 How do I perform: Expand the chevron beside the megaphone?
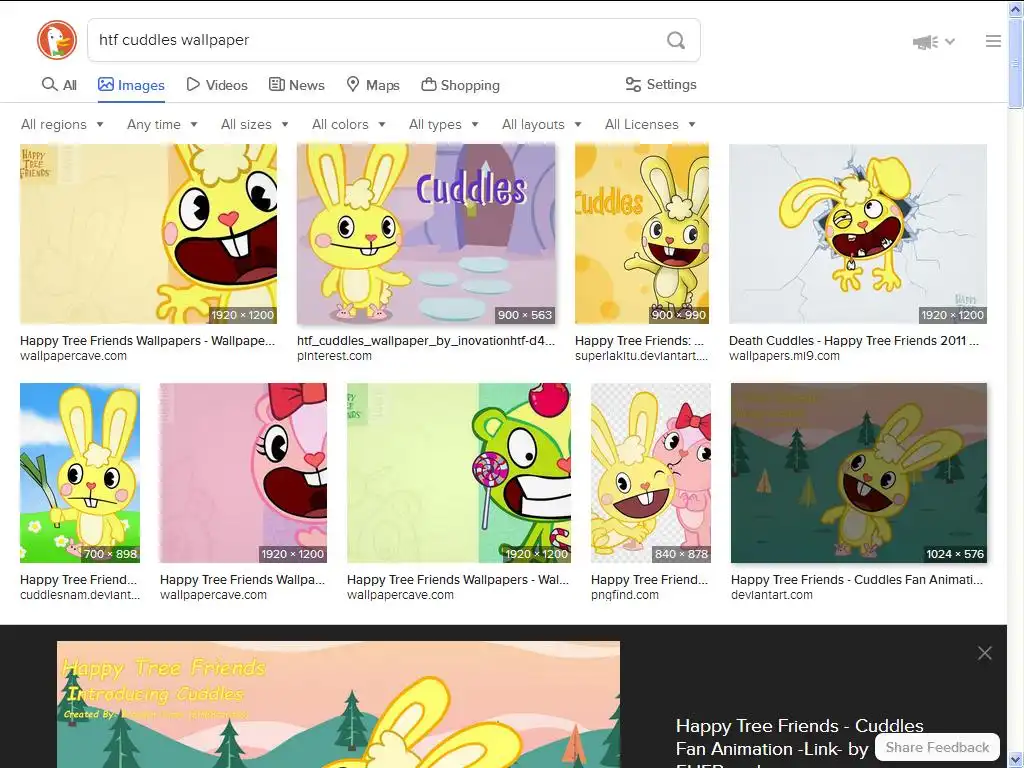click(950, 42)
